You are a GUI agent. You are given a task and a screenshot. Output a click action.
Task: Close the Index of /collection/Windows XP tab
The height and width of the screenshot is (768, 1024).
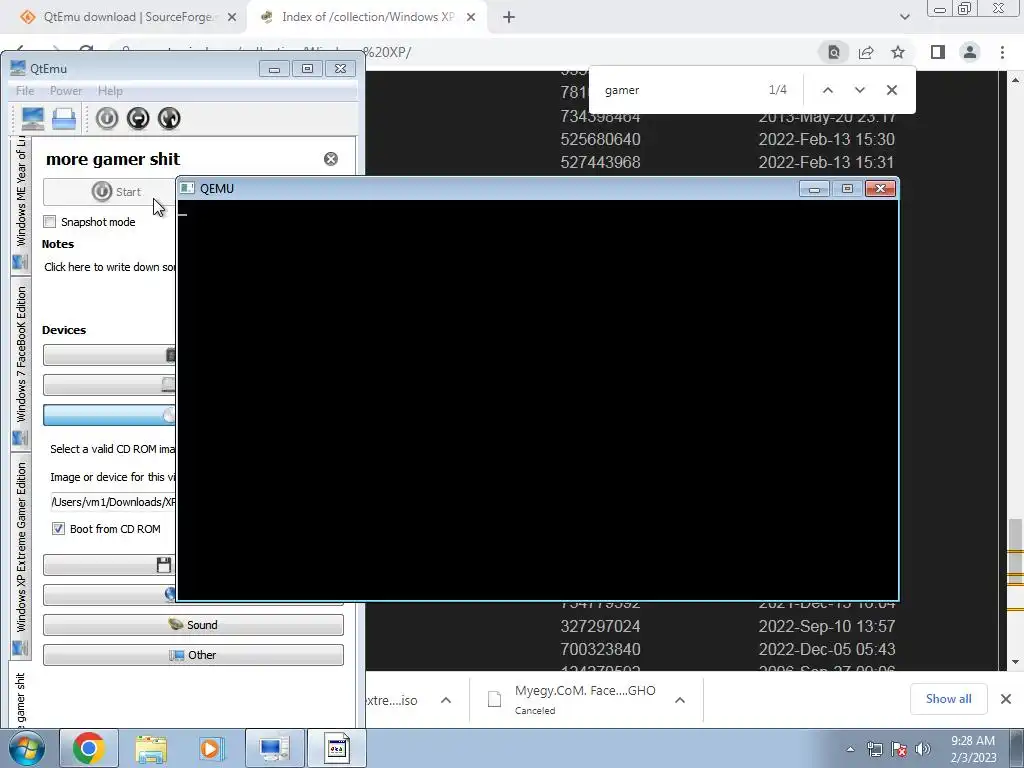[x=471, y=17]
